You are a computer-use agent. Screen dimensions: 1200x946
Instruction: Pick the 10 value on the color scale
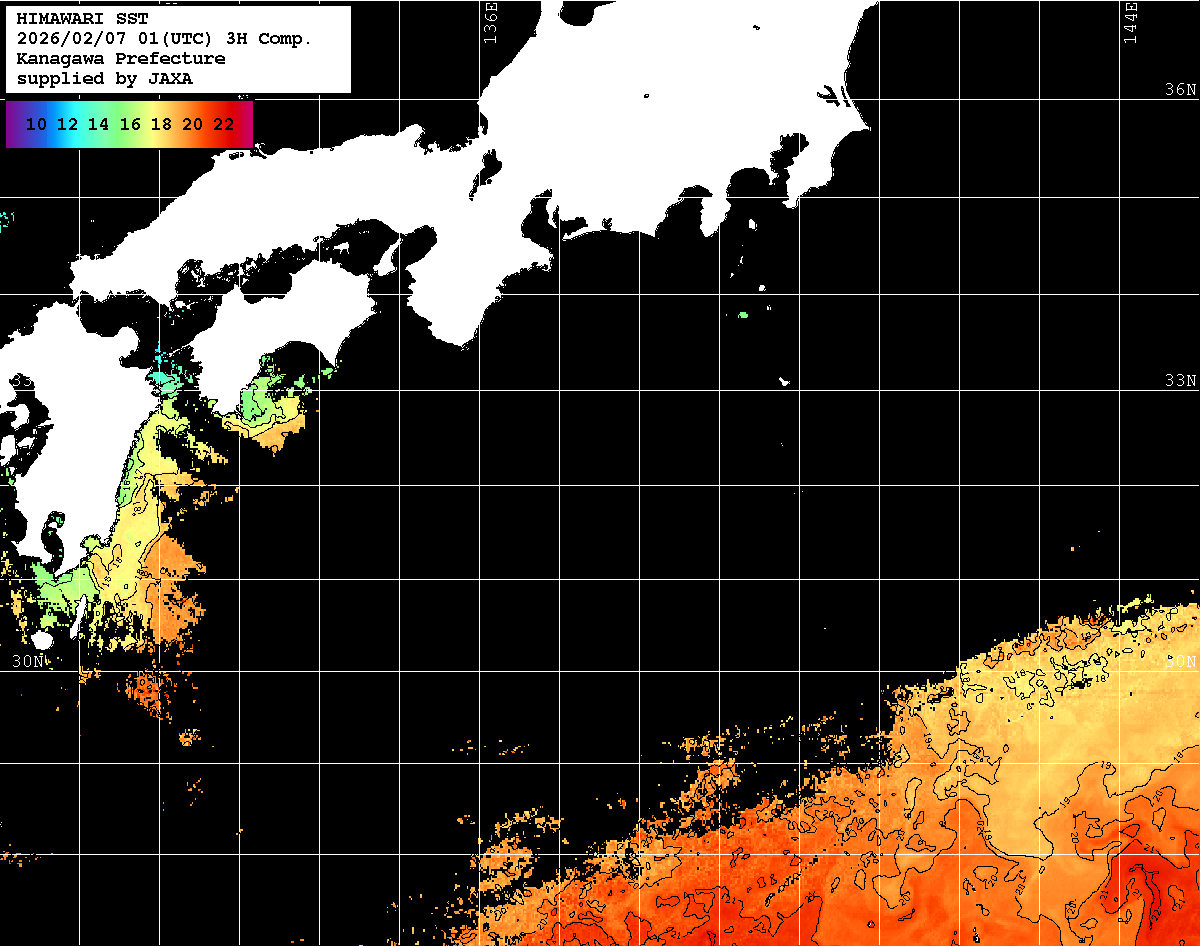coord(36,125)
